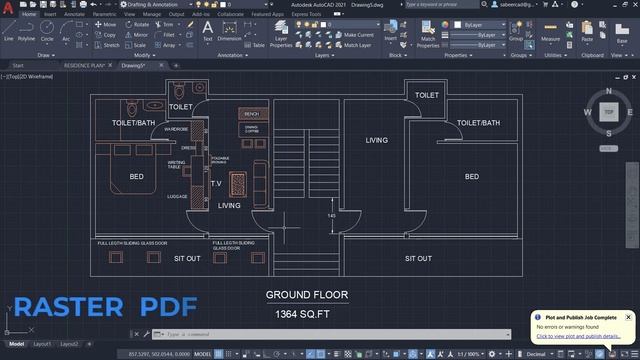Screen dimensions: 640x360
Task: Select the Line tool
Action: point(9,31)
